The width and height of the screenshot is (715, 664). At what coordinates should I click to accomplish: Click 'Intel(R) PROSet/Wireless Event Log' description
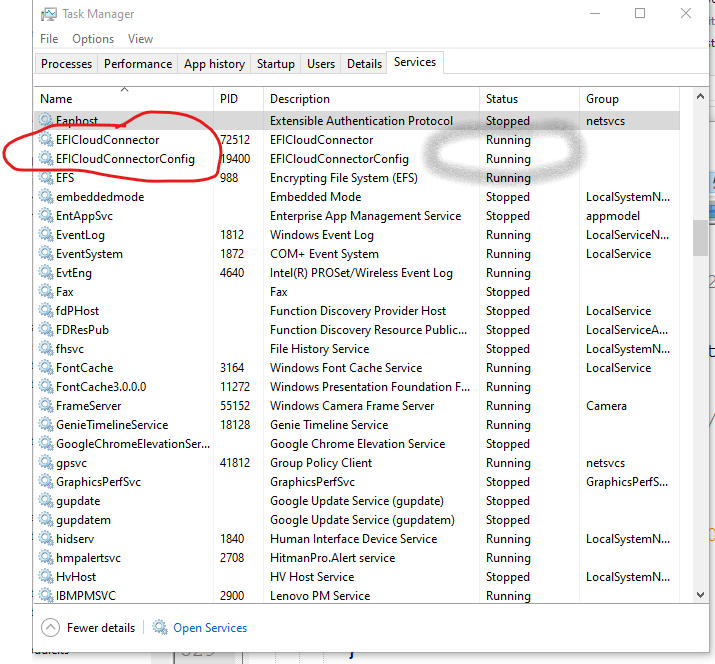361,273
